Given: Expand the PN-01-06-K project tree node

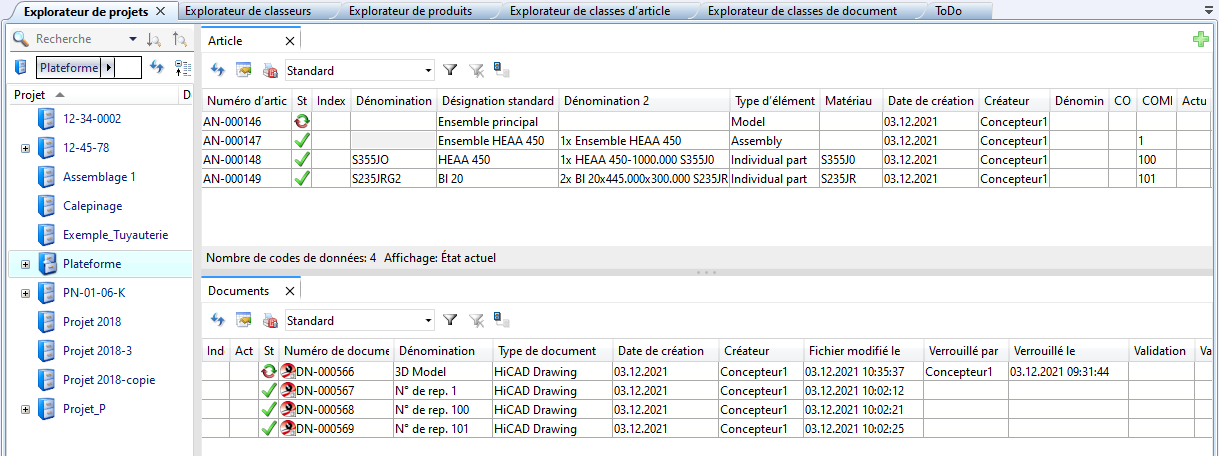Looking at the screenshot, I should [x=25, y=293].
